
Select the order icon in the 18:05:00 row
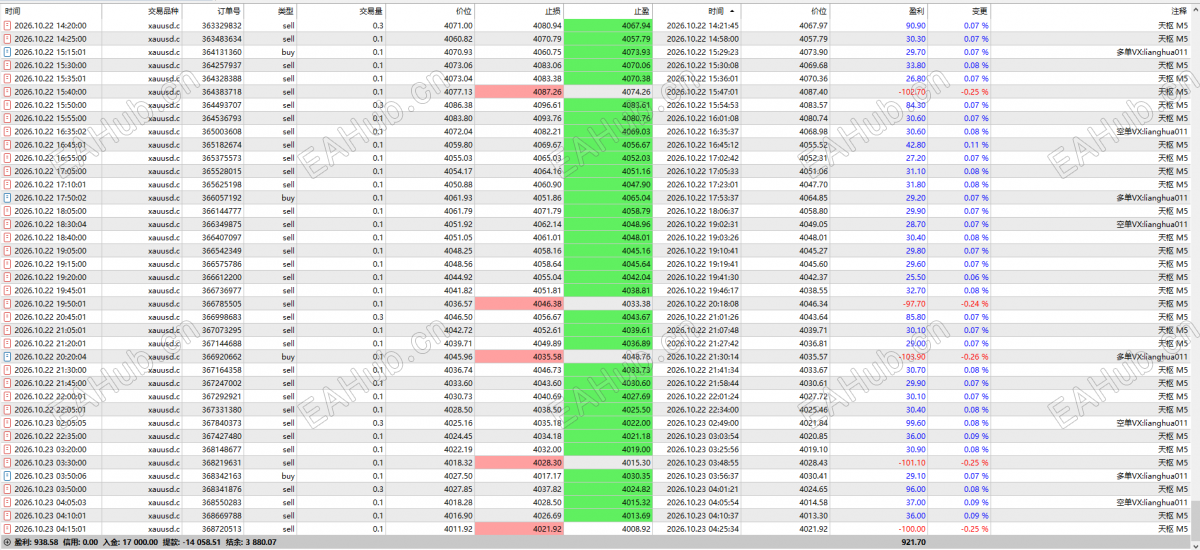pyautogui.click(x=8, y=211)
